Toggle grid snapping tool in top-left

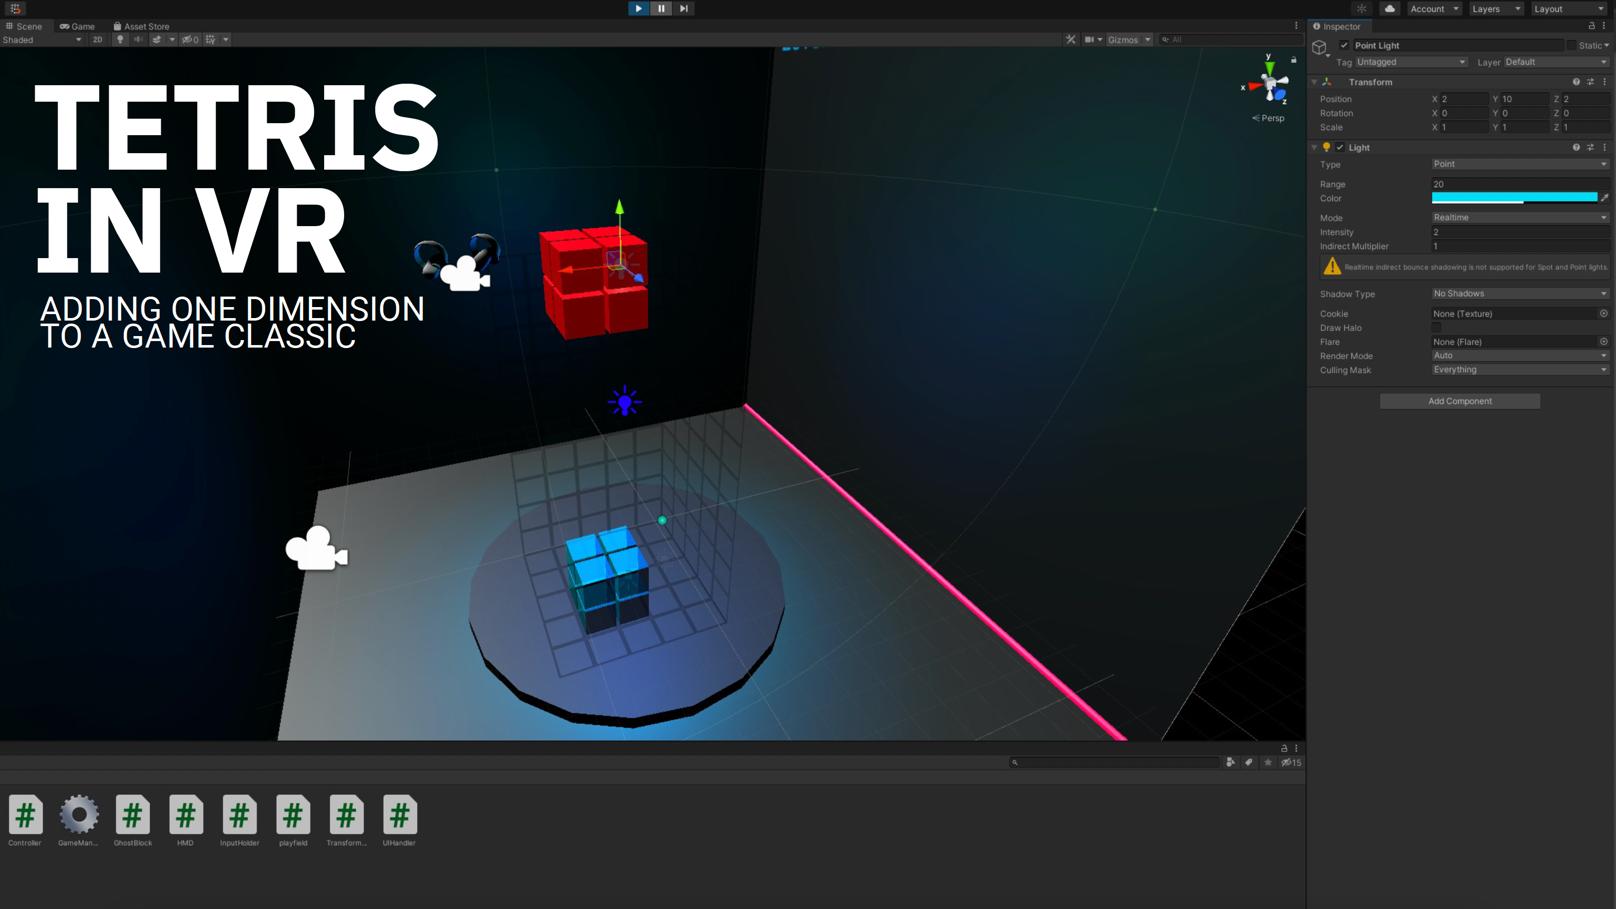(15, 8)
